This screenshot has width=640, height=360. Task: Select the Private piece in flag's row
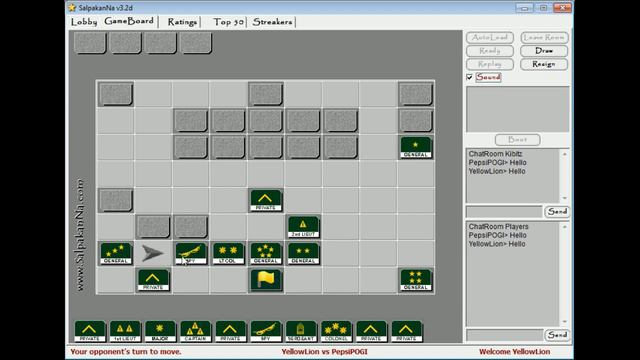[x=153, y=280]
